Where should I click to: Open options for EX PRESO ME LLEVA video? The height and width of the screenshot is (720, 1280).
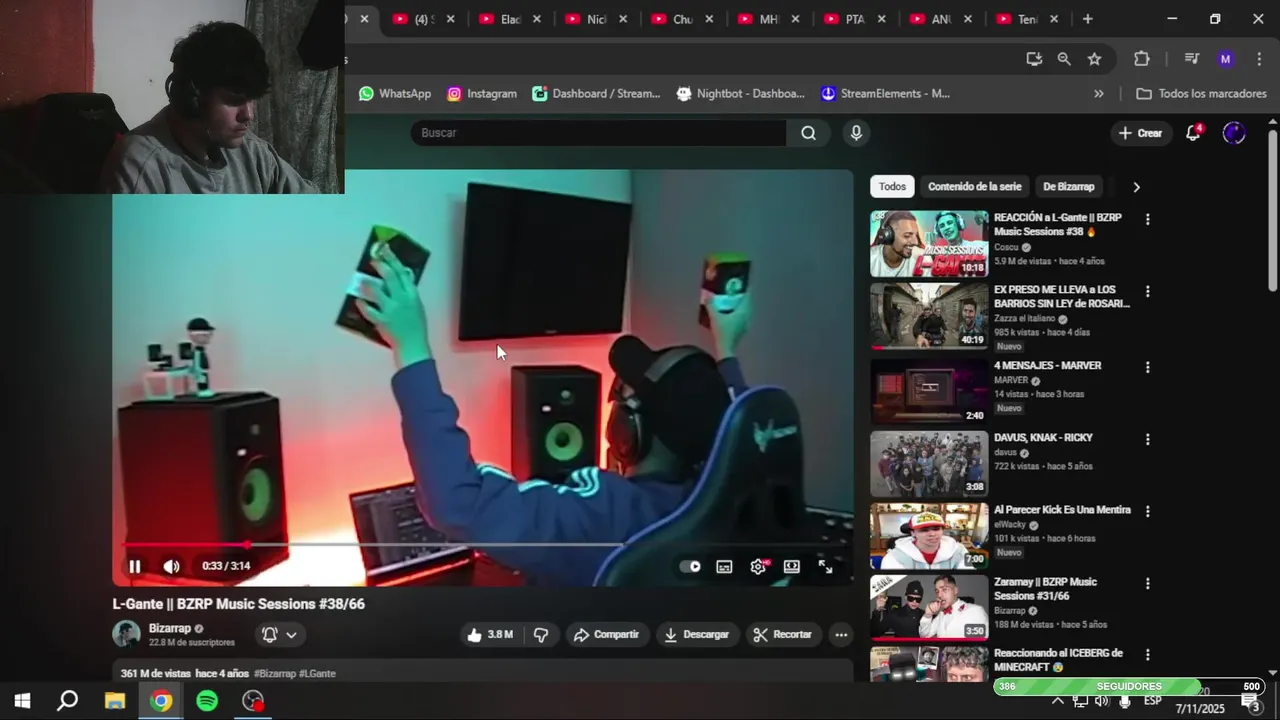click(x=1148, y=292)
